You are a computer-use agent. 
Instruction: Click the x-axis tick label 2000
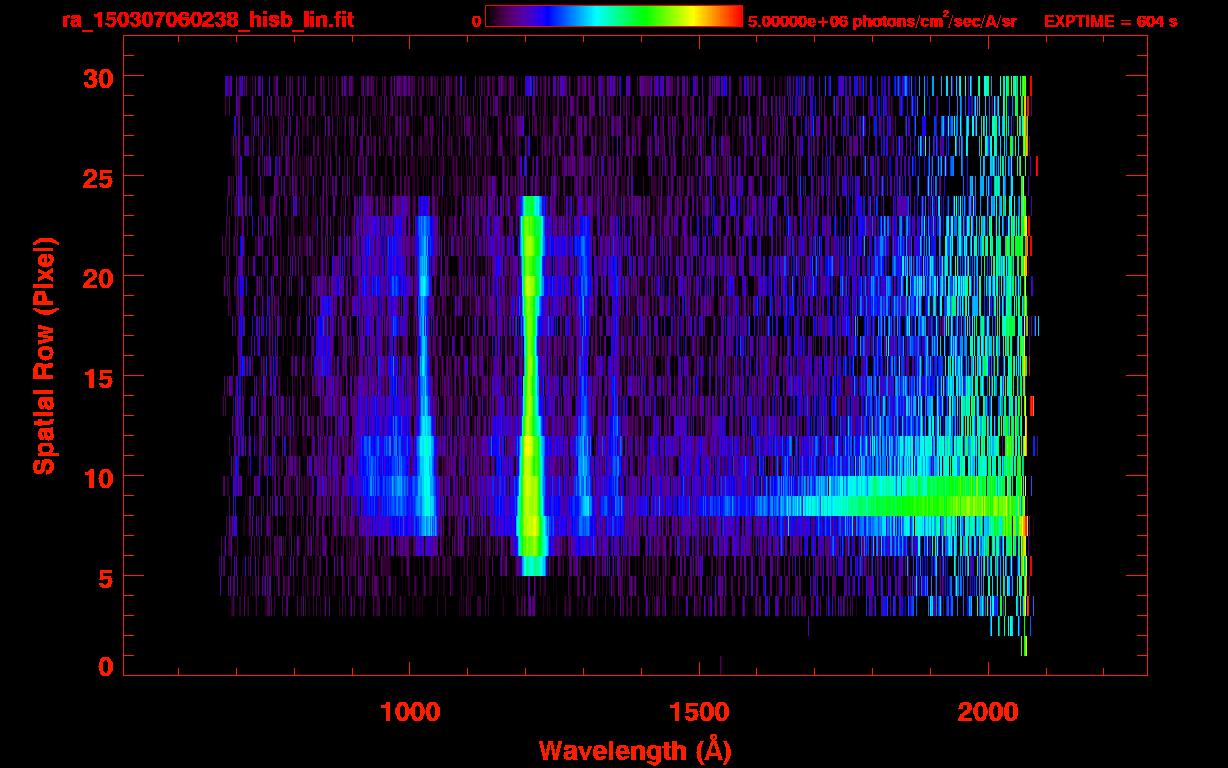pos(988,711)
